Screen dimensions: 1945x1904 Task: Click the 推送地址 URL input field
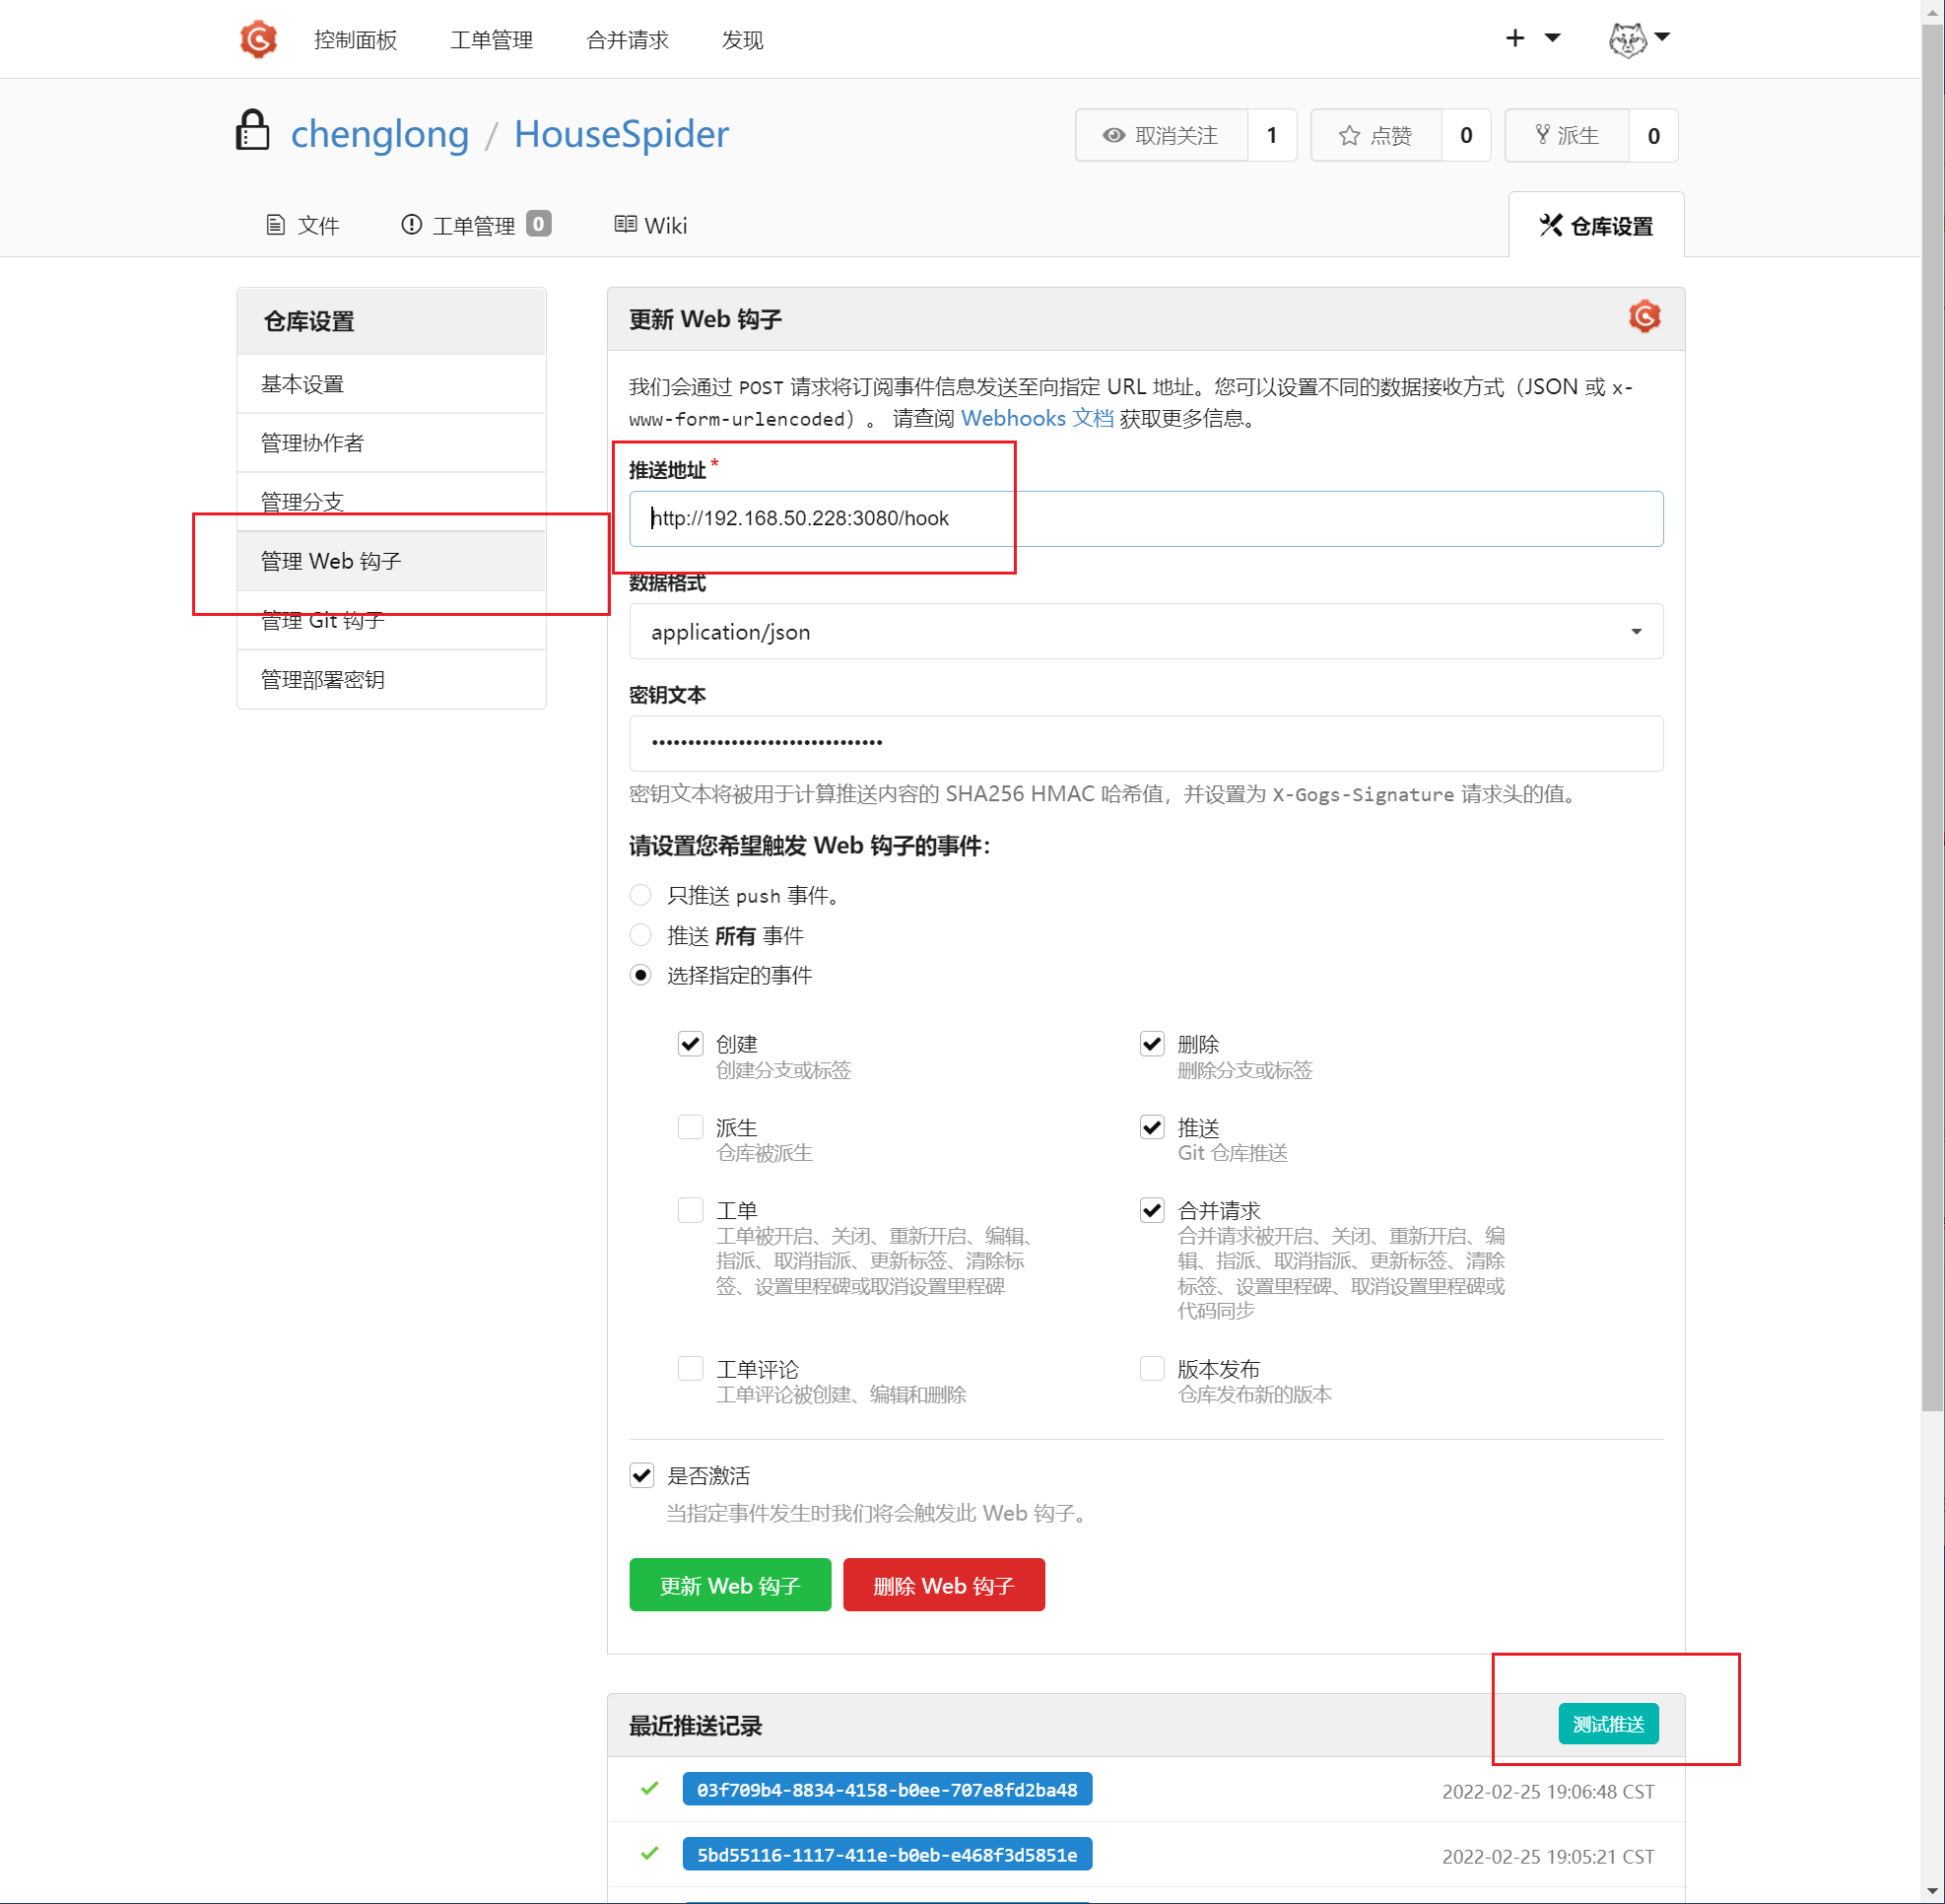tap(1146, 518)
